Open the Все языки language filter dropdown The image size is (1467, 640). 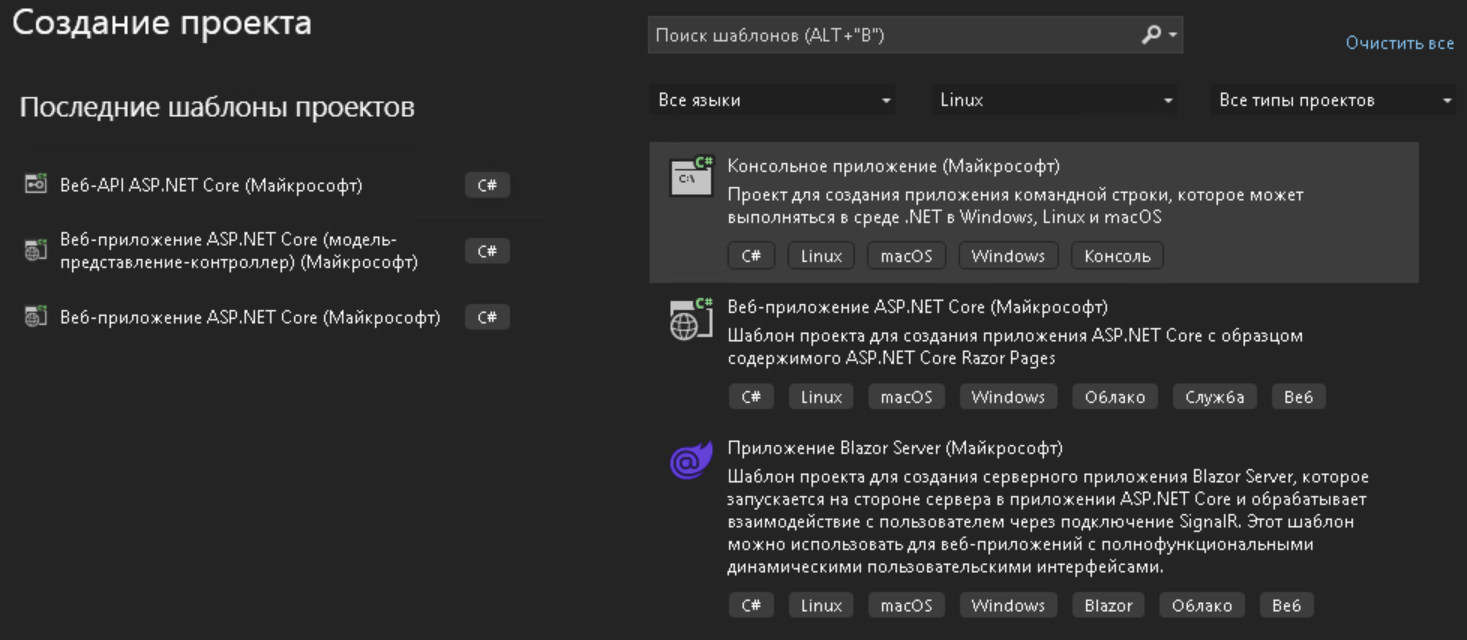click(x=773, y=100)
